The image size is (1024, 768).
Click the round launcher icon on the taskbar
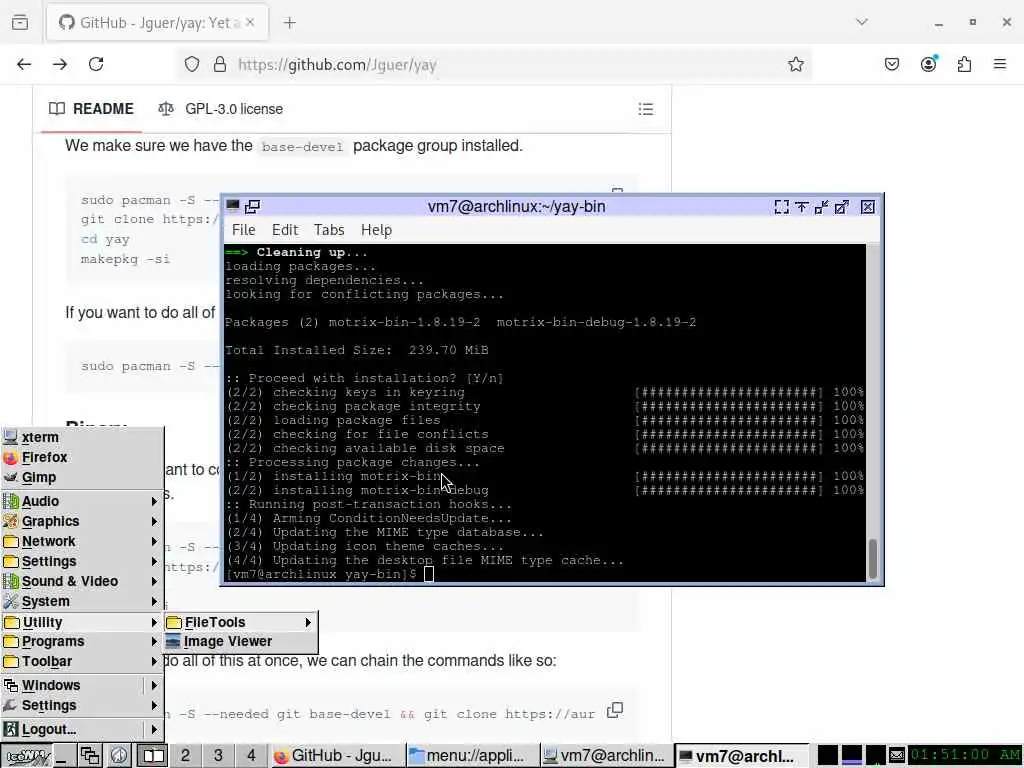pyautogui.click(x=119, y=756)
